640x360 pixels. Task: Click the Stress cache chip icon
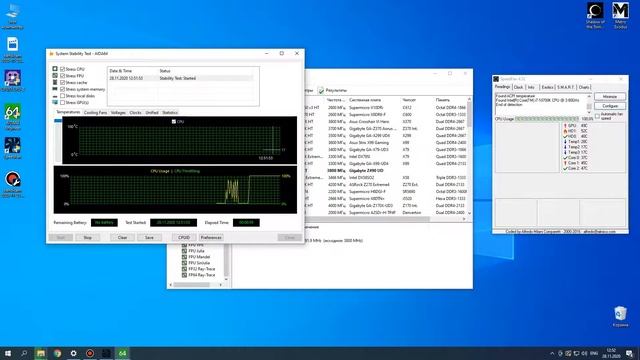point(55,82)
